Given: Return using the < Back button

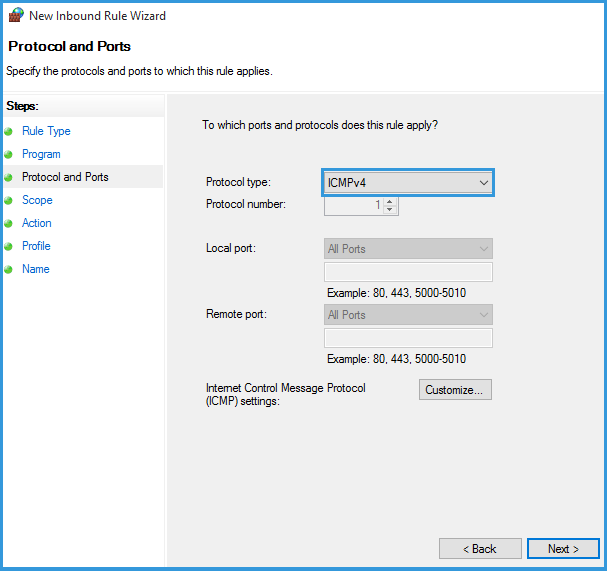Looking at the screenshot, I should point(480,549).
